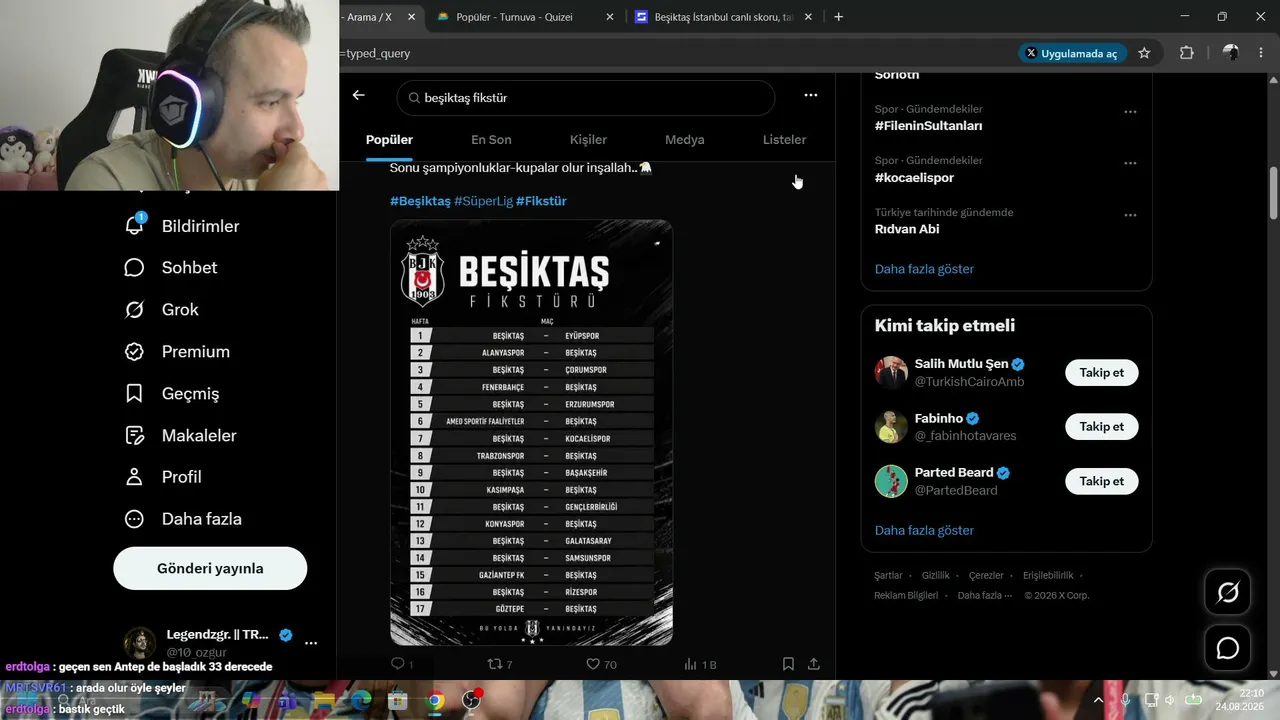Open the Gizlilik footer link
The image size is (1280, 720).
coord(936,575)
